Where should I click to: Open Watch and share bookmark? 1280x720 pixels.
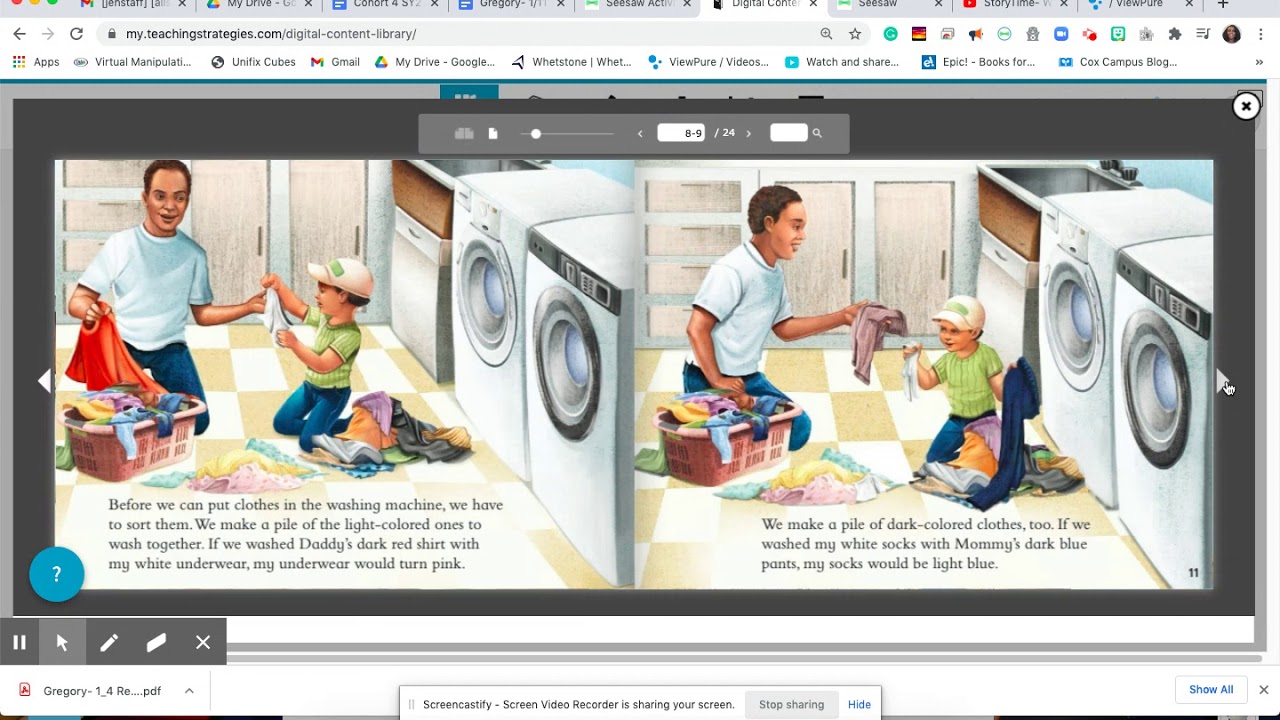[x=842, y=62]
